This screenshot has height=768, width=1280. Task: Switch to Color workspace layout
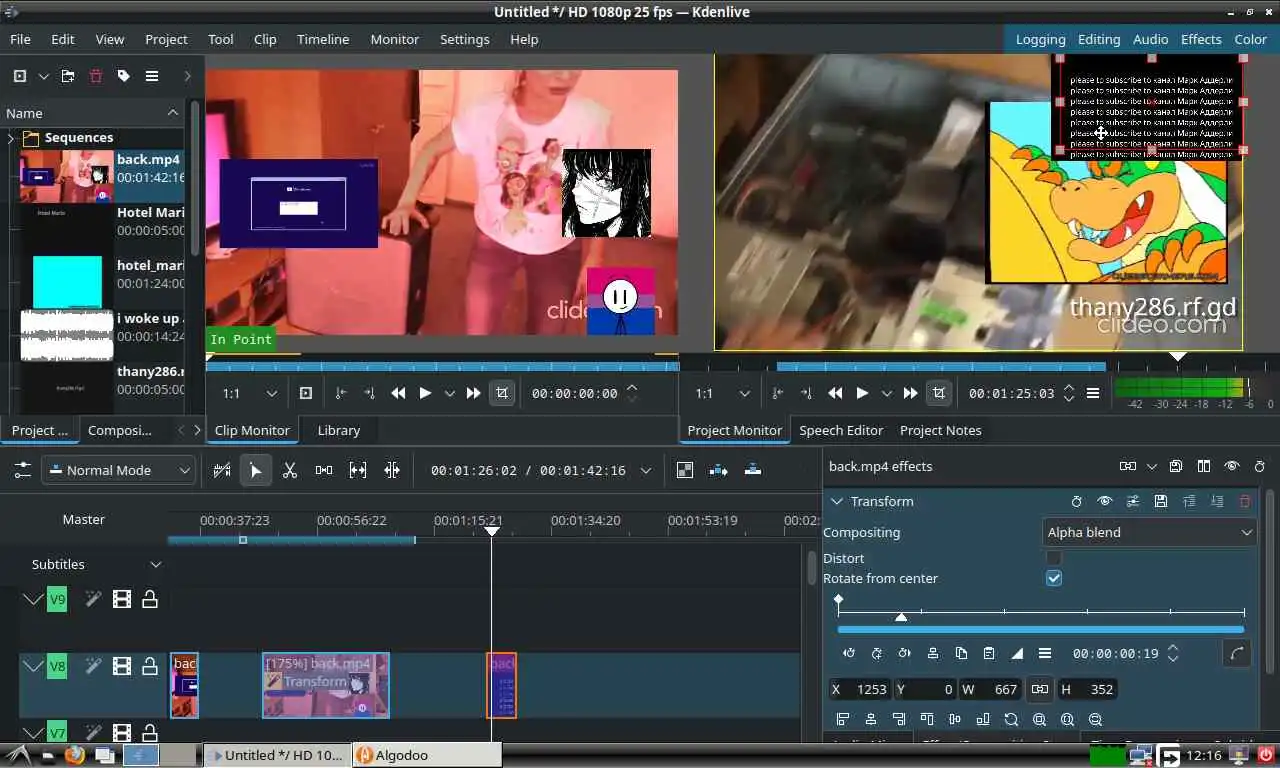pyautogui.click(x=1250, y=39)
